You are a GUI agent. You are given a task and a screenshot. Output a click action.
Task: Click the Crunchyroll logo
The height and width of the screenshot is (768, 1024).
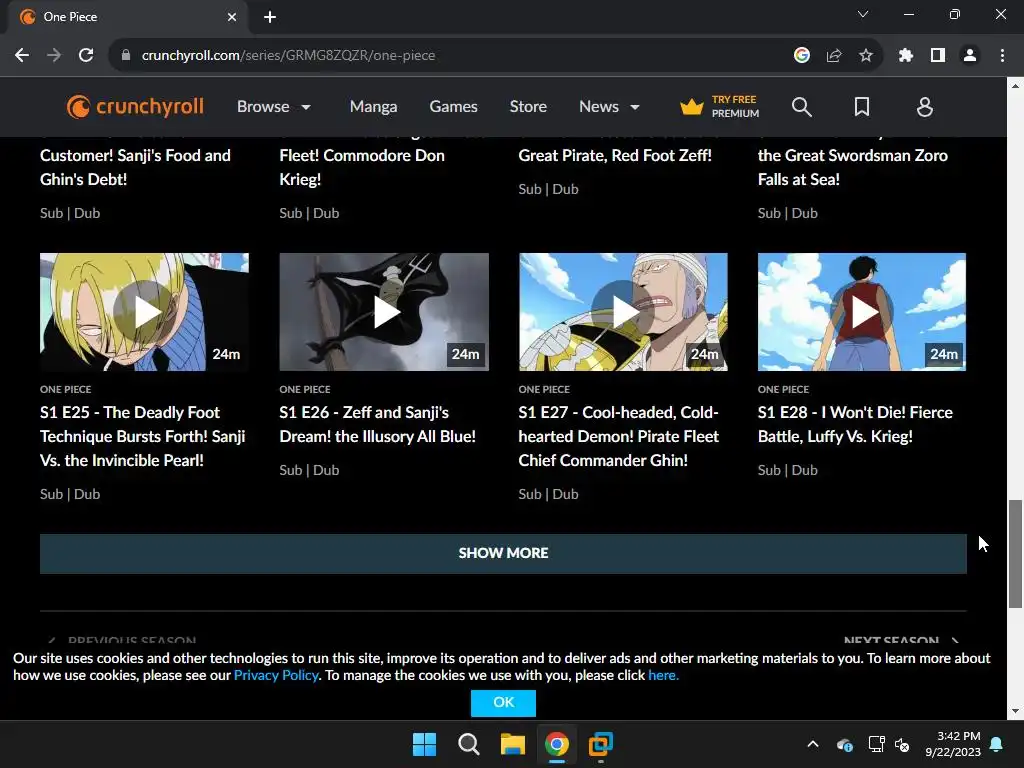coord(135,106)
